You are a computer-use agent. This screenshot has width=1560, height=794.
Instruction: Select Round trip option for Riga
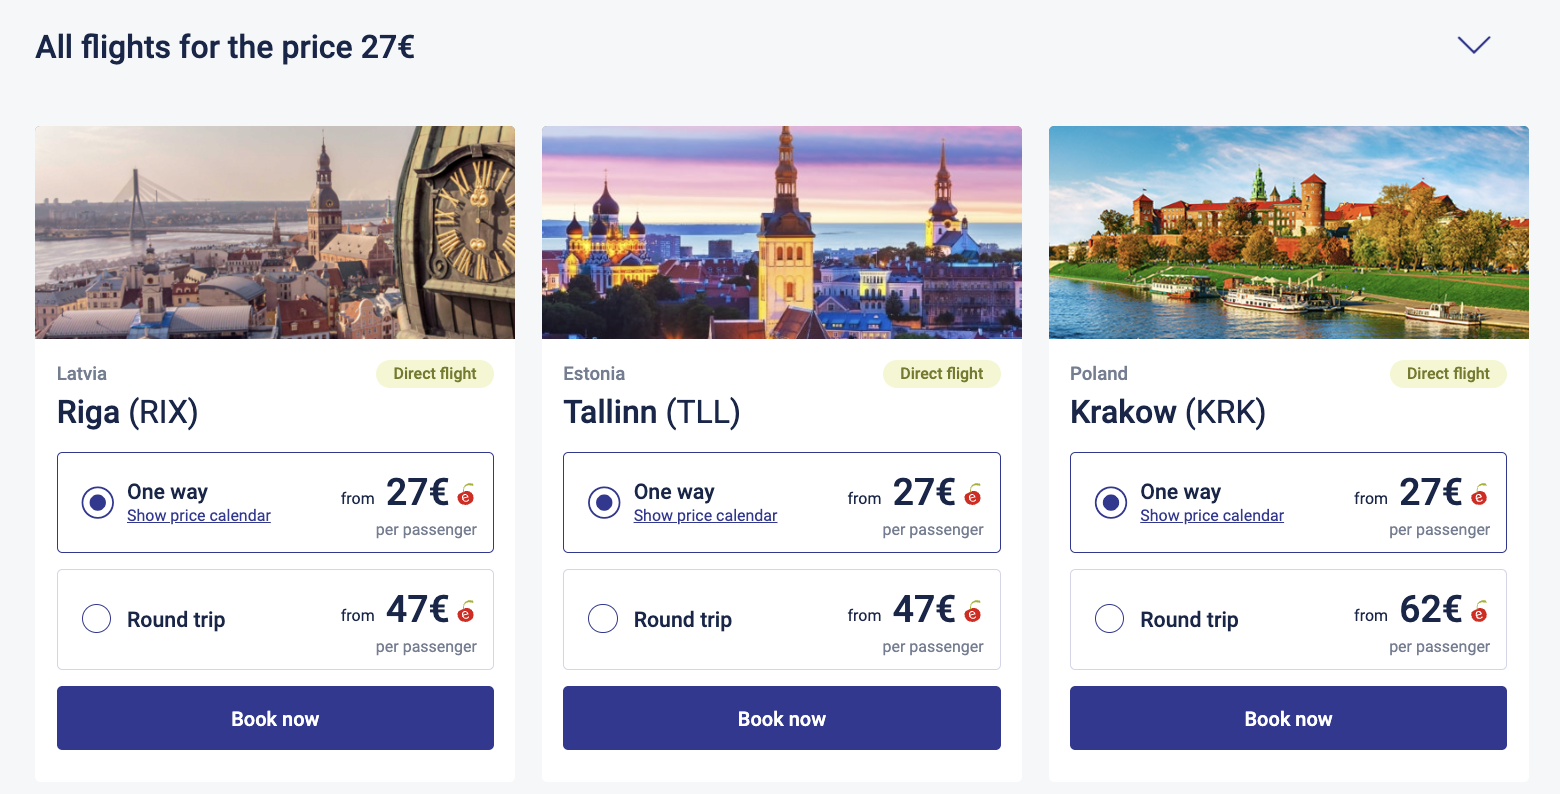tap(97, 619)
